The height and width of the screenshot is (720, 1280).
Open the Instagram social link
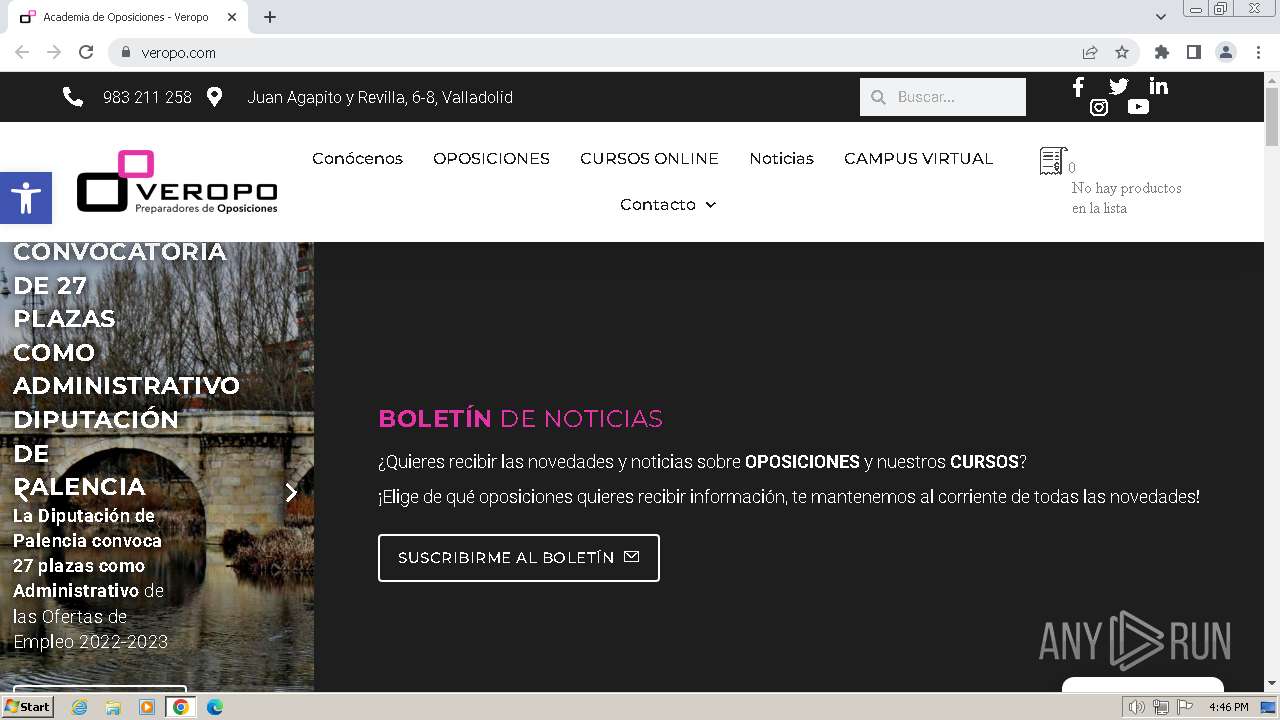tap(1098, 107)
